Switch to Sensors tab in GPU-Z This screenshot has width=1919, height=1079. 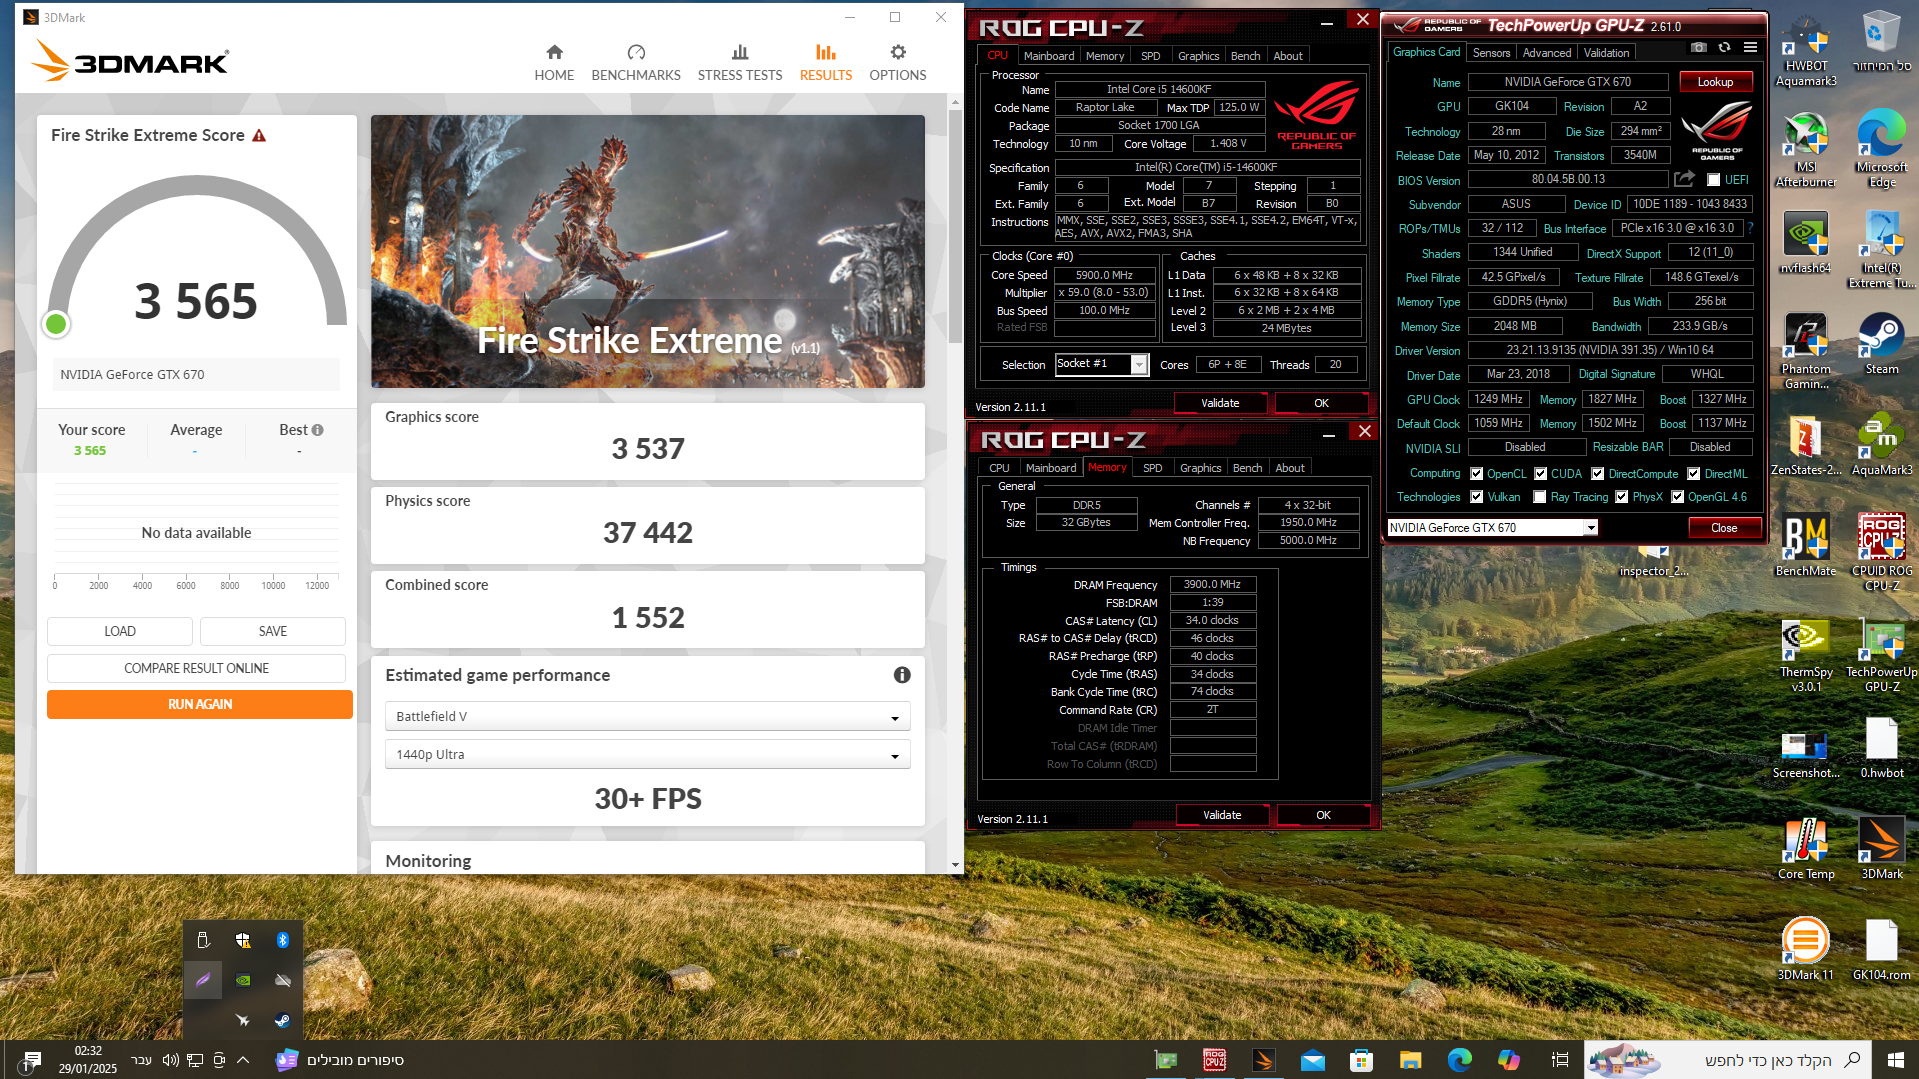tap(1491, 53)
